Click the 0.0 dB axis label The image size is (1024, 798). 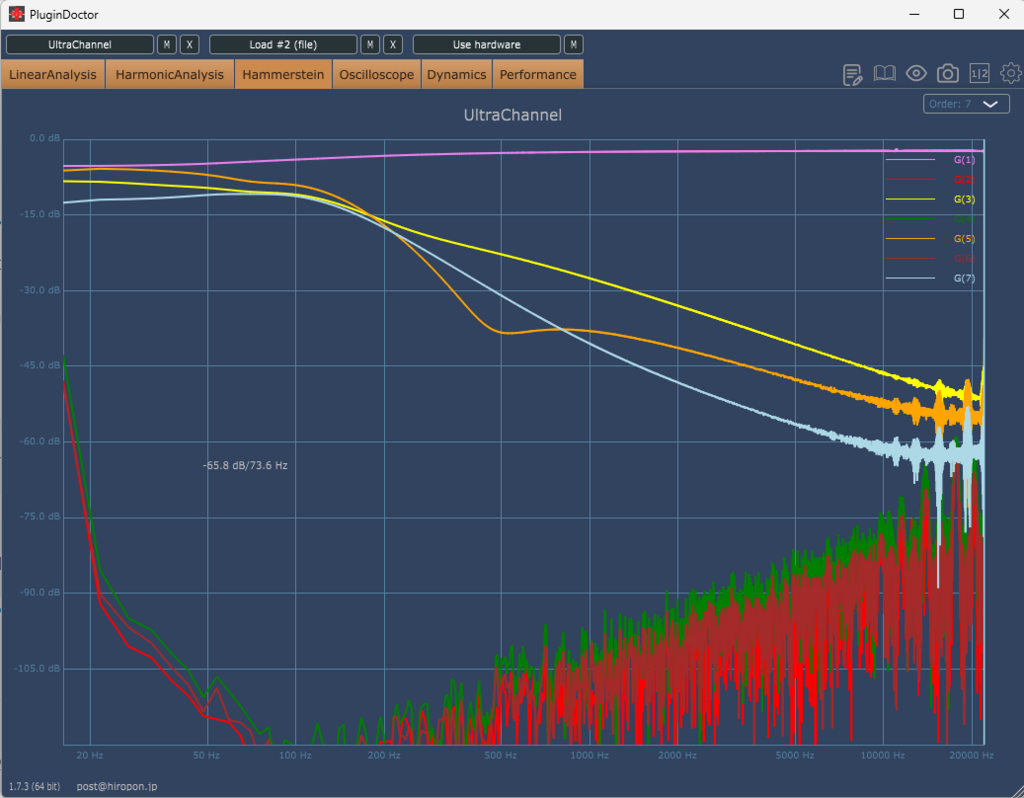click(x=45, y=138)
